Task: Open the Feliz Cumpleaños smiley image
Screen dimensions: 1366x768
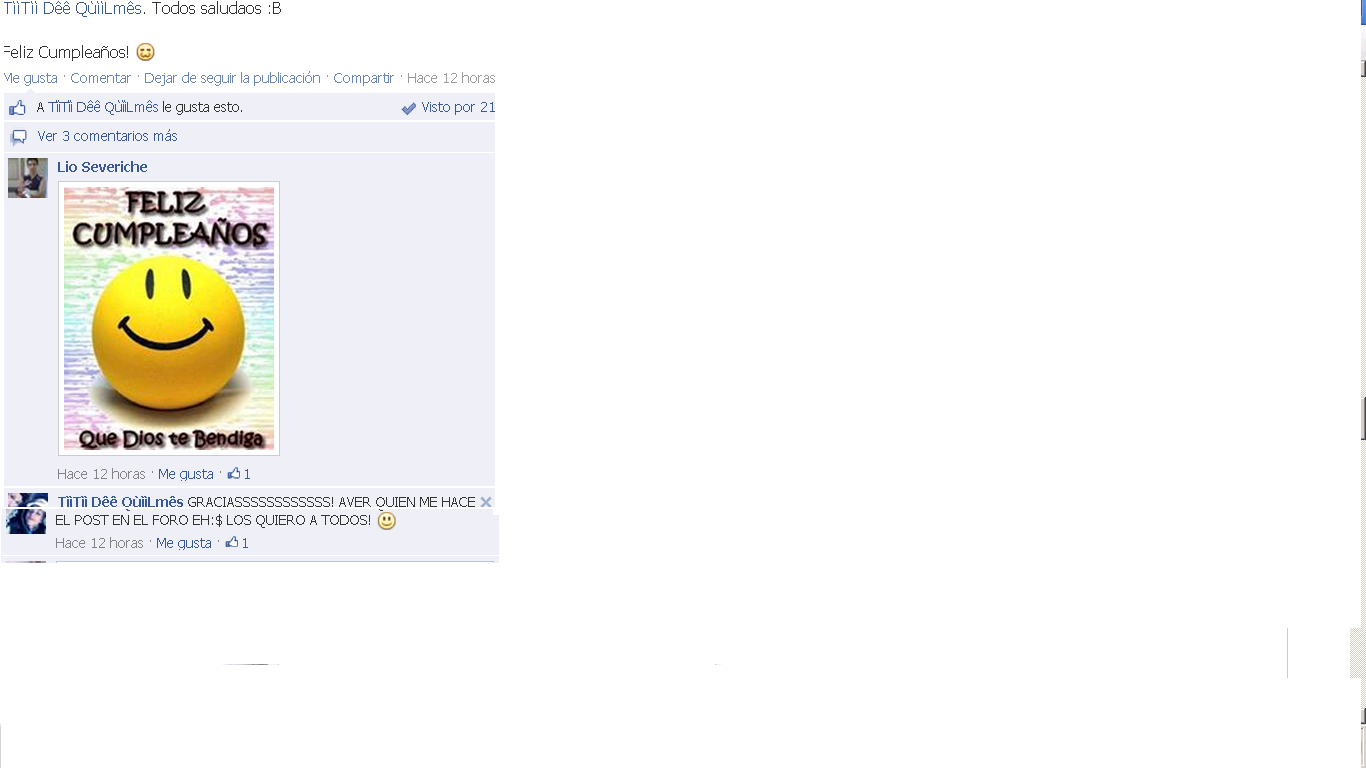Action: (169, 318)
